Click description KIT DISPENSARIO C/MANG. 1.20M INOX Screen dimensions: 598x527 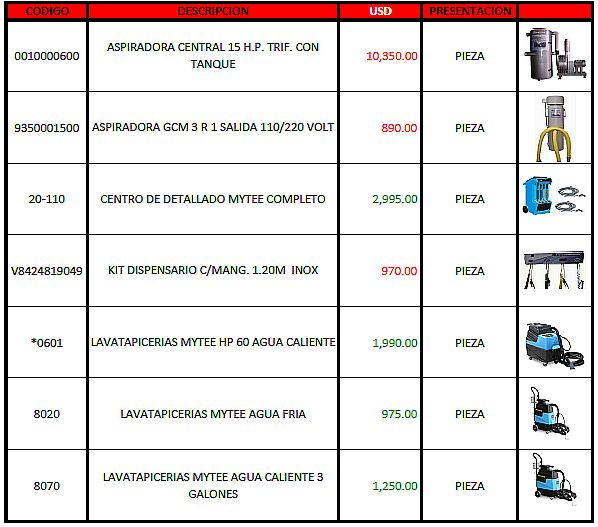point(213,270)
